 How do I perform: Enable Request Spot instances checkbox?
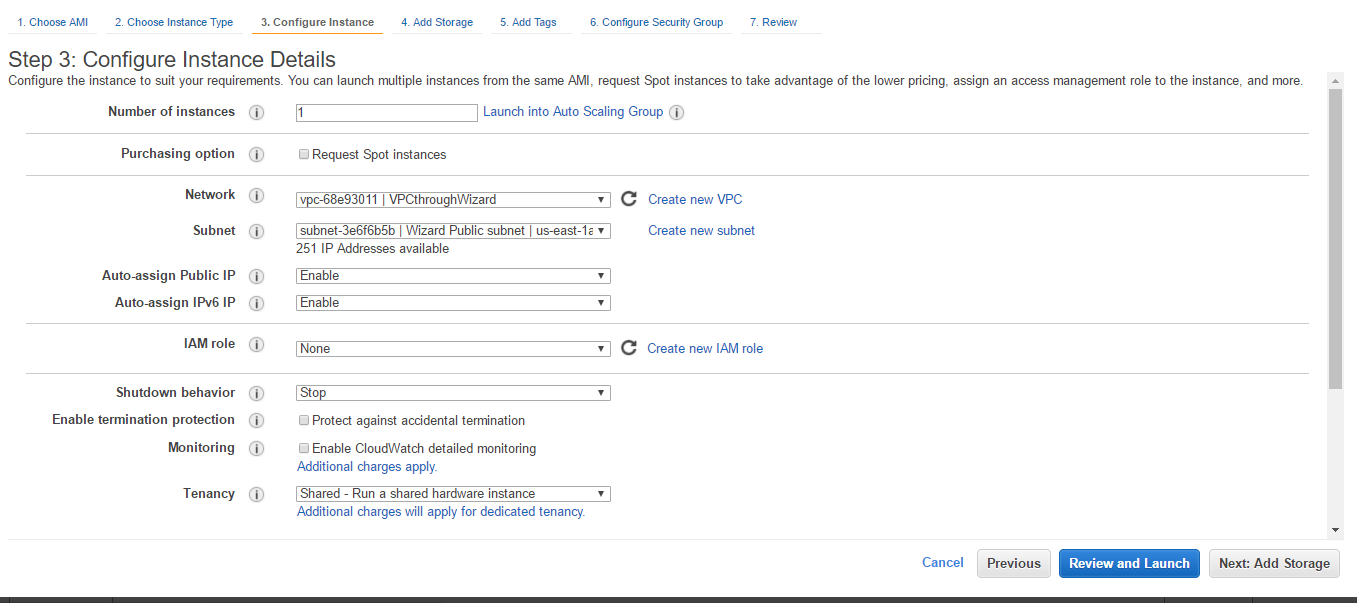click(x=304, y=154)
